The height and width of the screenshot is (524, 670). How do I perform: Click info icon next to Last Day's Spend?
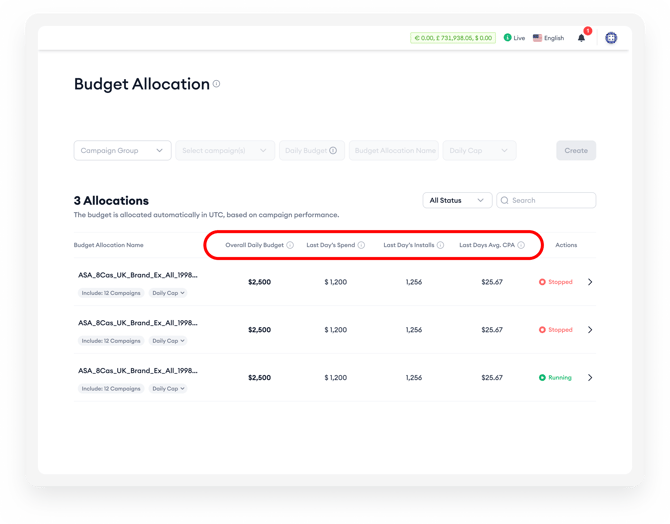pyautogui.click(x=361, y=245)
